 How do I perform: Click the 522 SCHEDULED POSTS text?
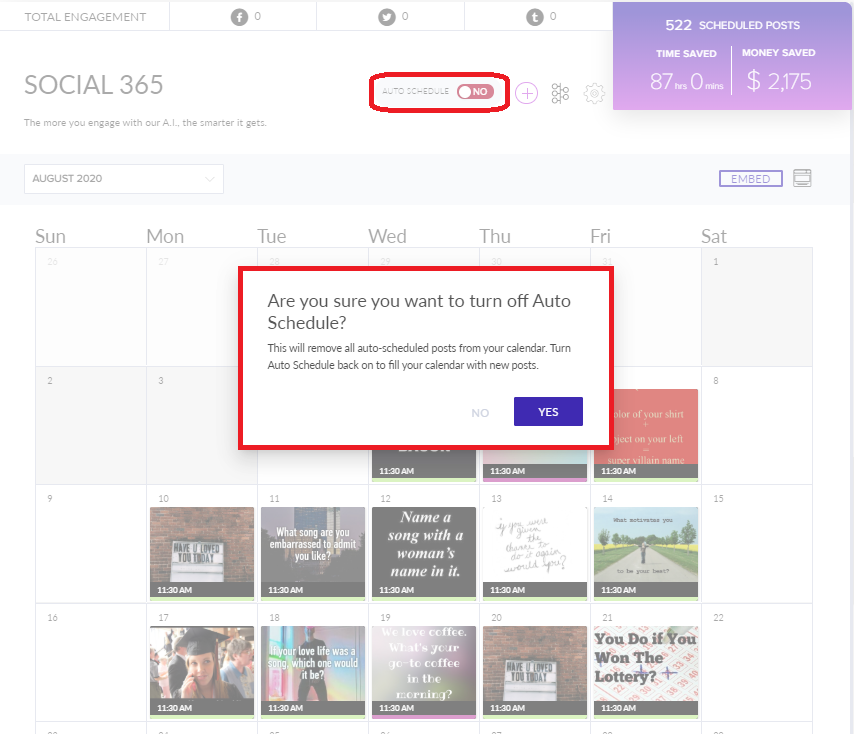point(733,25)
